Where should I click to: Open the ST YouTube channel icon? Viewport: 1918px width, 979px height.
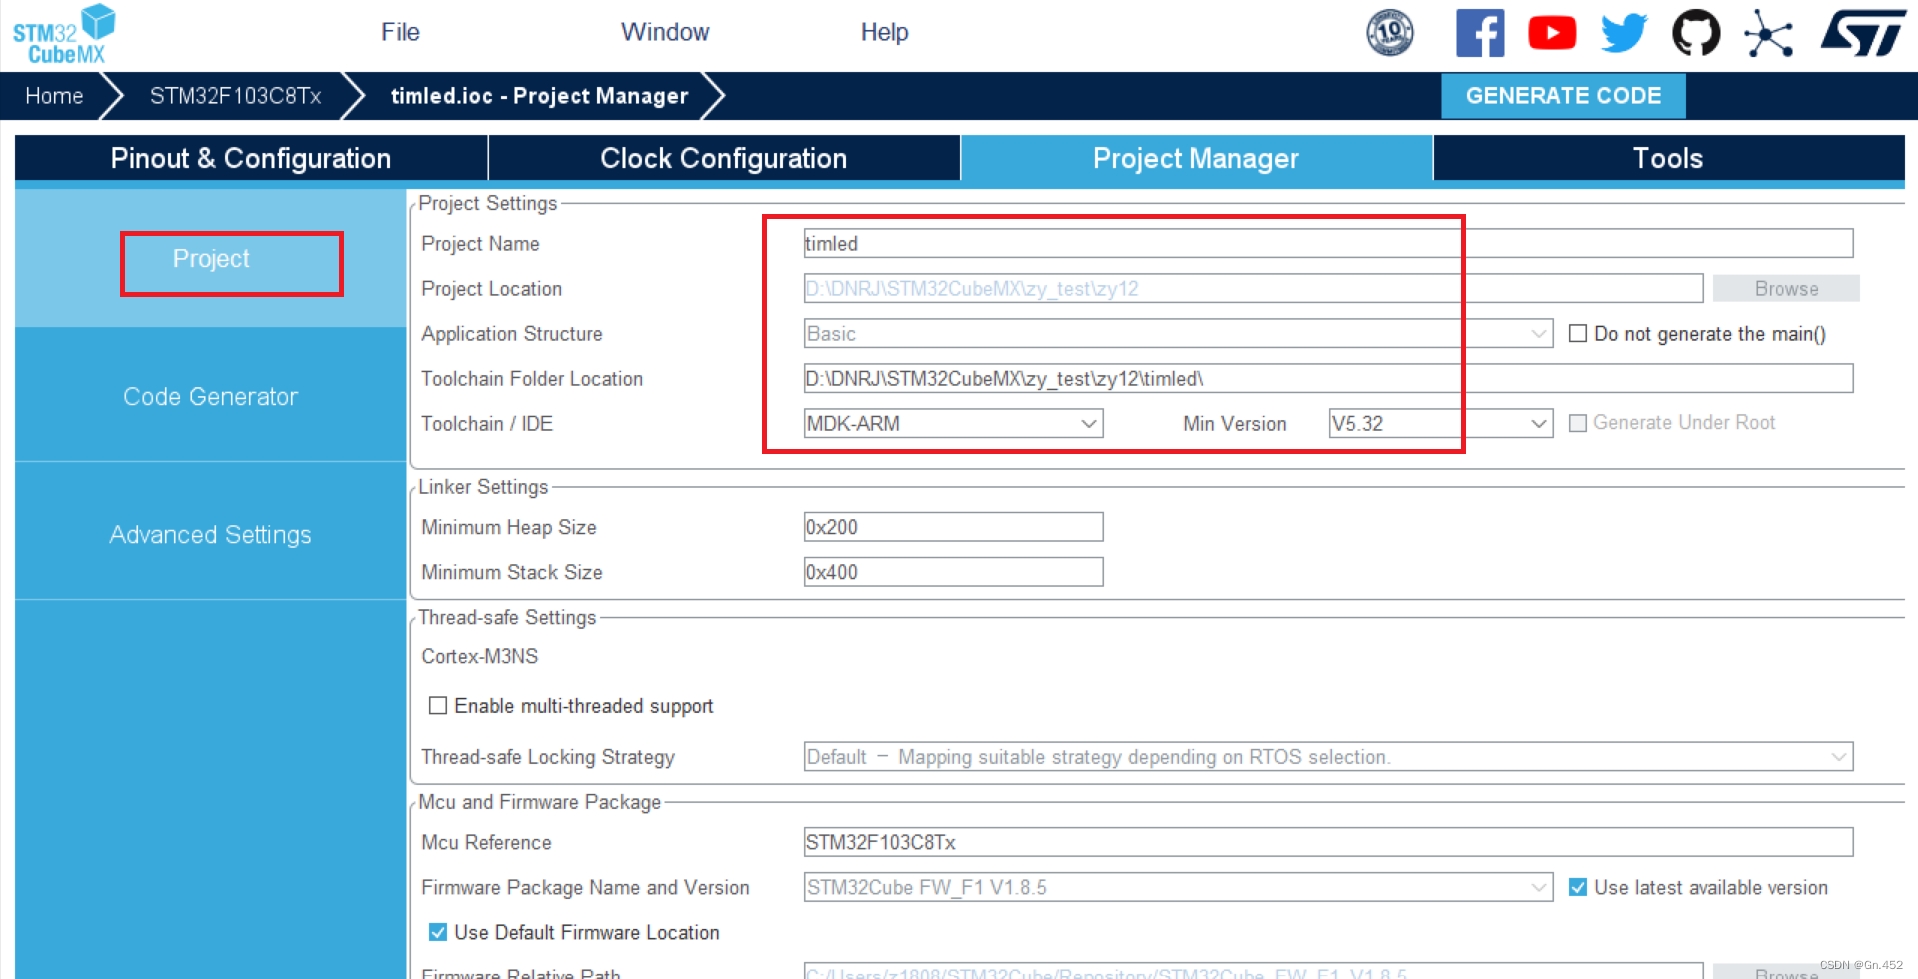click(x=1552, y=33)
